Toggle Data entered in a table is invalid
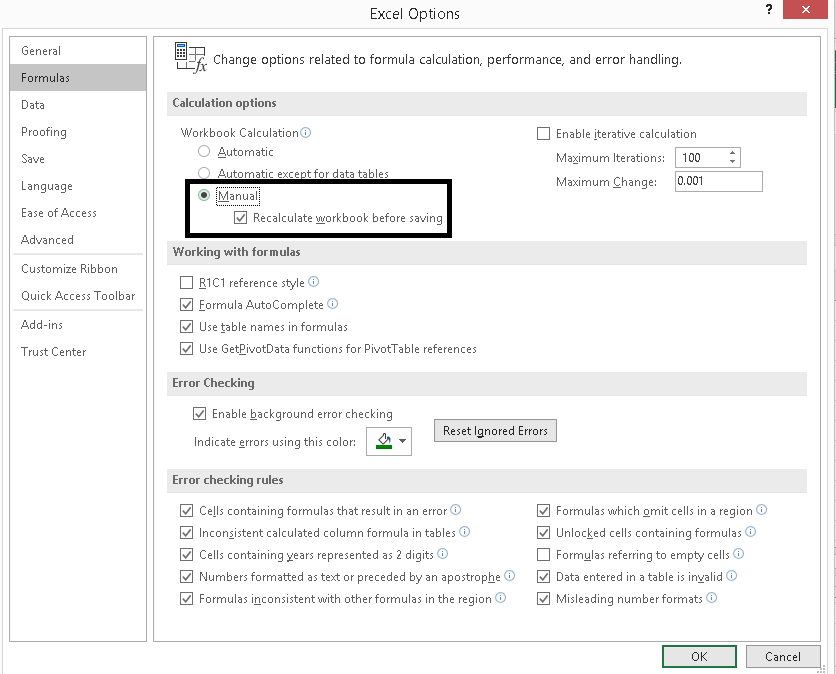 pos(543,576)
